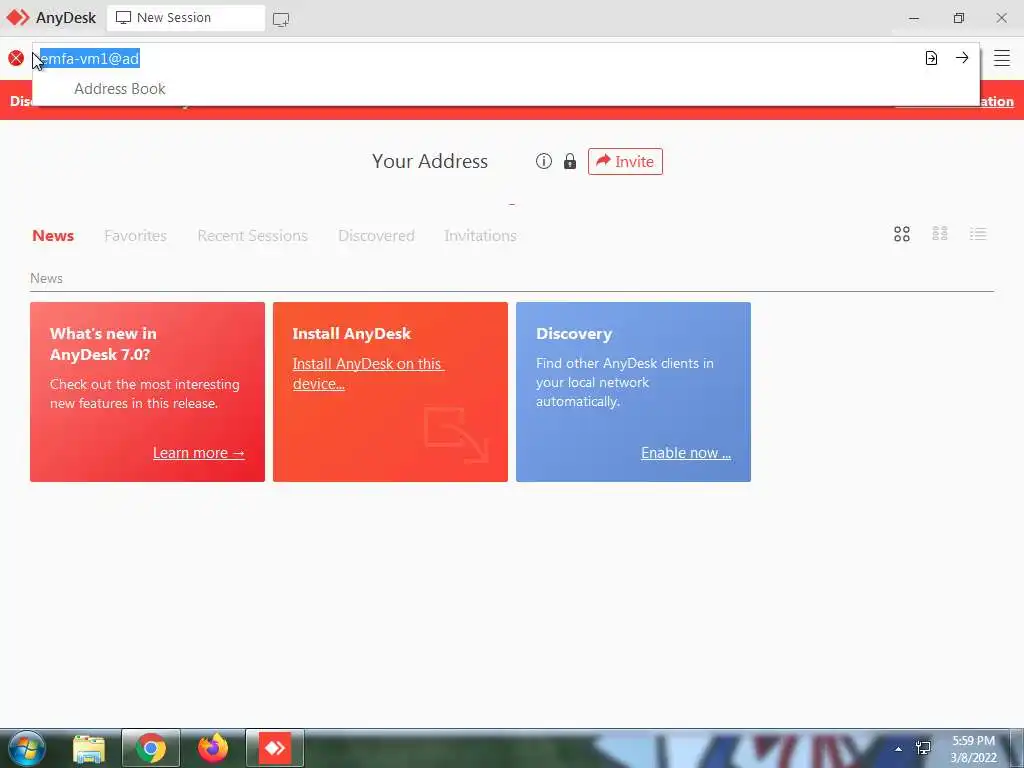Viewport: 1024px width, 768px height.
Task: Launch Google Chrome from the taskbar
Action: pos(151,748)
